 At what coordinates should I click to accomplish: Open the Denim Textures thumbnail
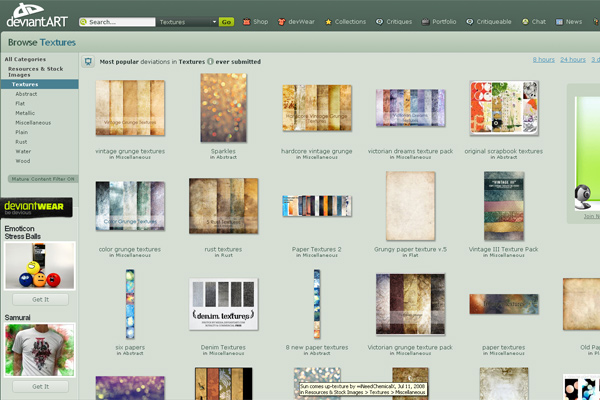pyautogui.click(x=223, y=305)
